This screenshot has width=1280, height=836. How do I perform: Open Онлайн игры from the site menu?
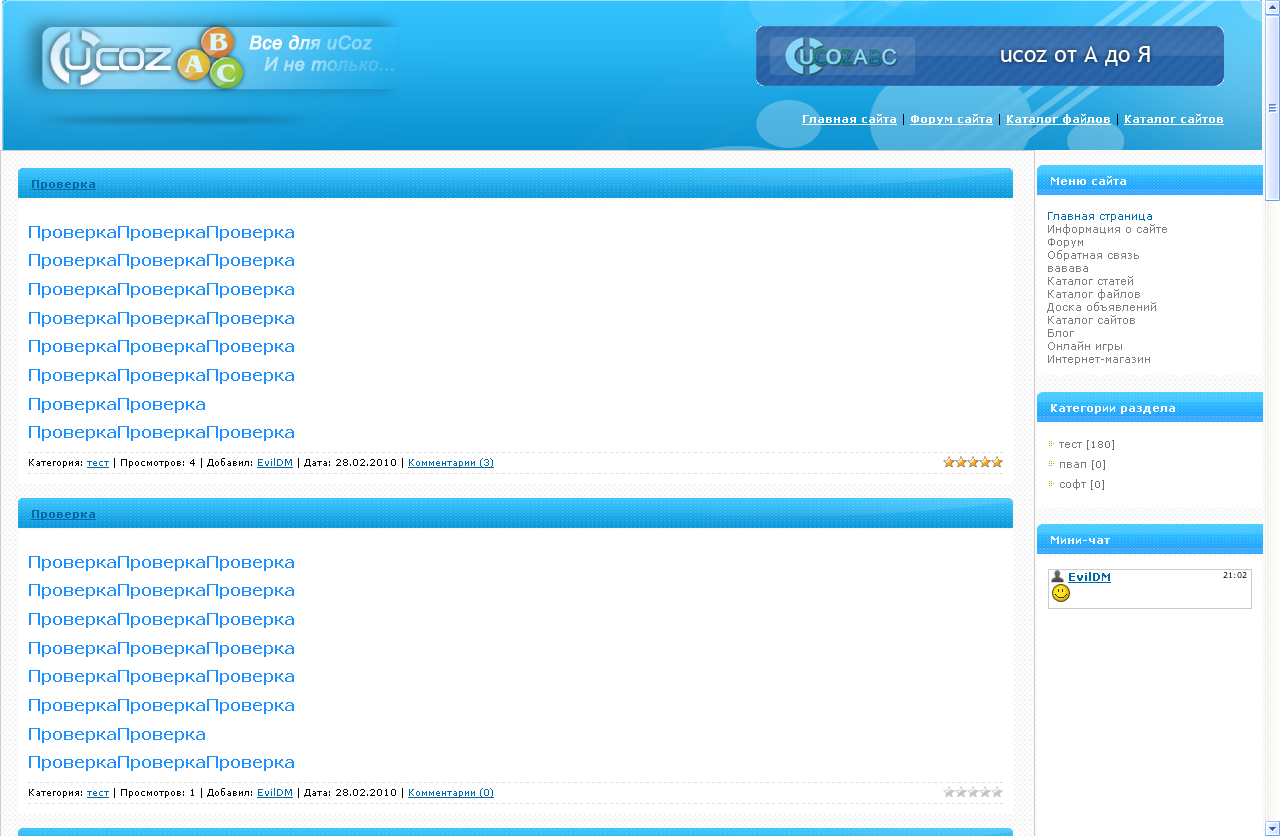point(1084,345)
